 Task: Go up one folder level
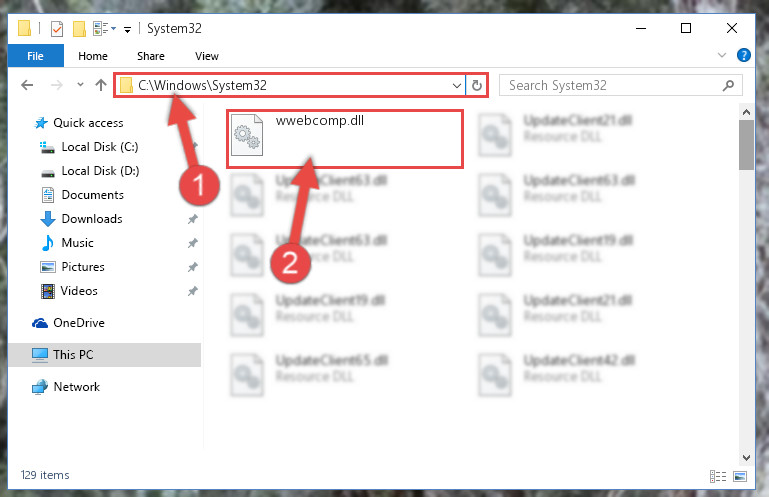(101, 85)
